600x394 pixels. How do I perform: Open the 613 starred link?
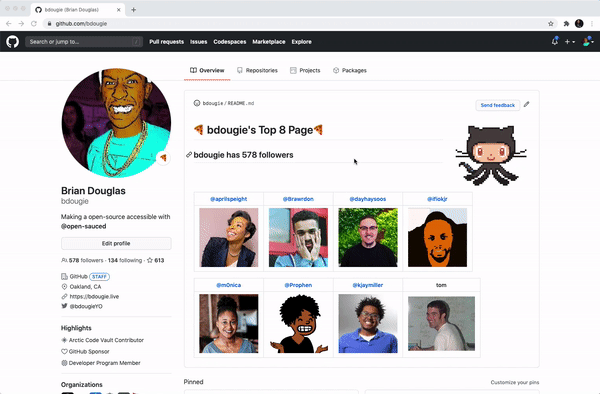click(156, 260)
